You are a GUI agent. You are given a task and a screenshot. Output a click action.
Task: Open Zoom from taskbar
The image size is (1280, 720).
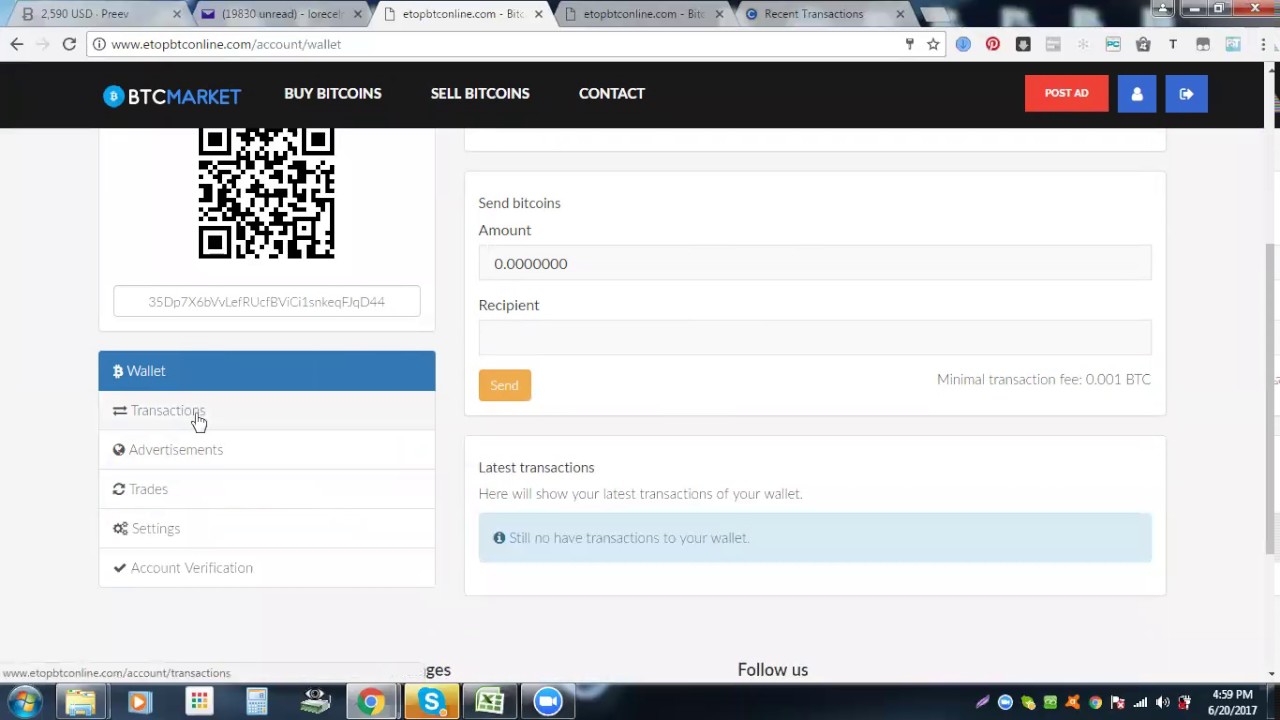(x=547, y=702)
